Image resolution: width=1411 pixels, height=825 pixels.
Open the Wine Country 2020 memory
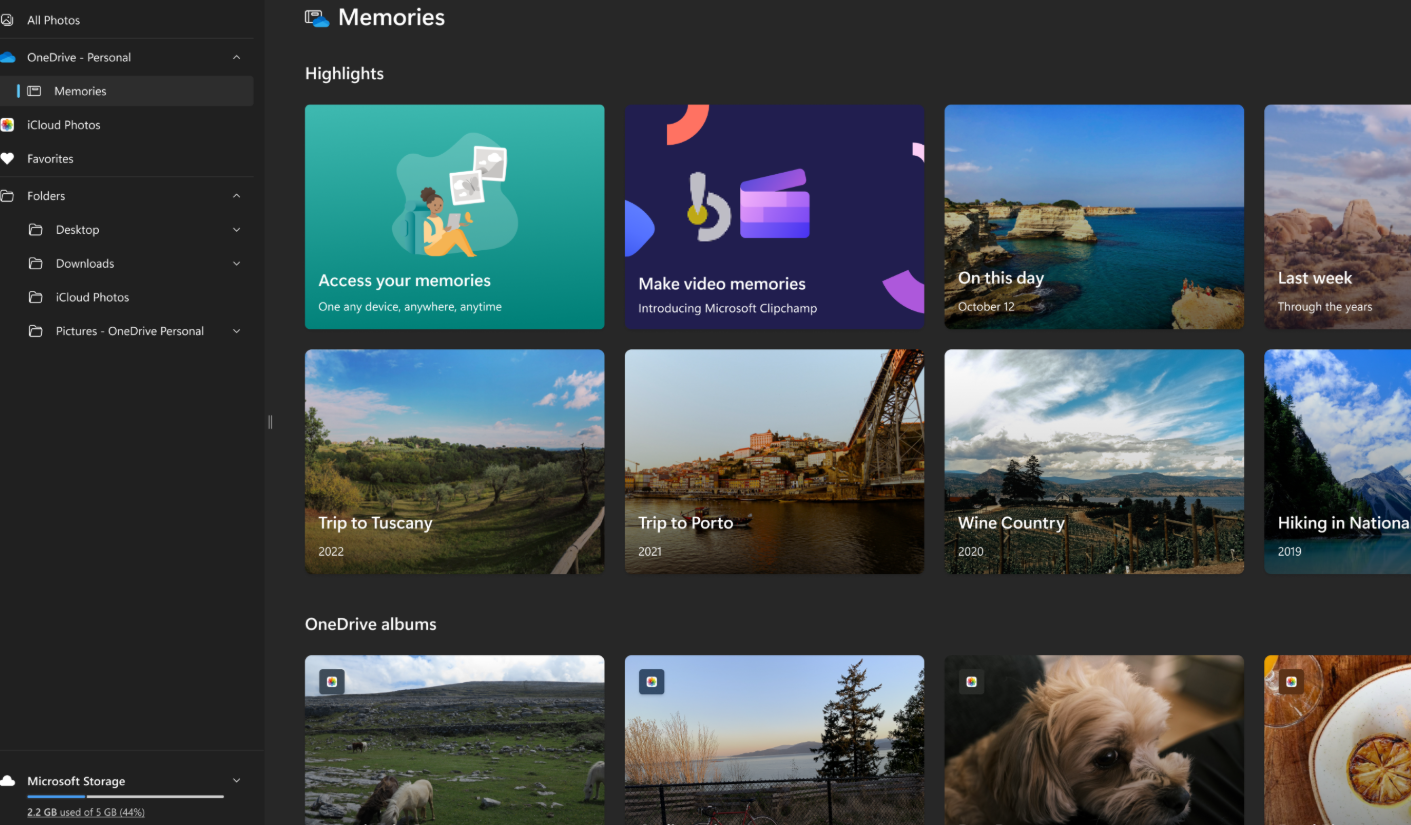coord(1094,461)
